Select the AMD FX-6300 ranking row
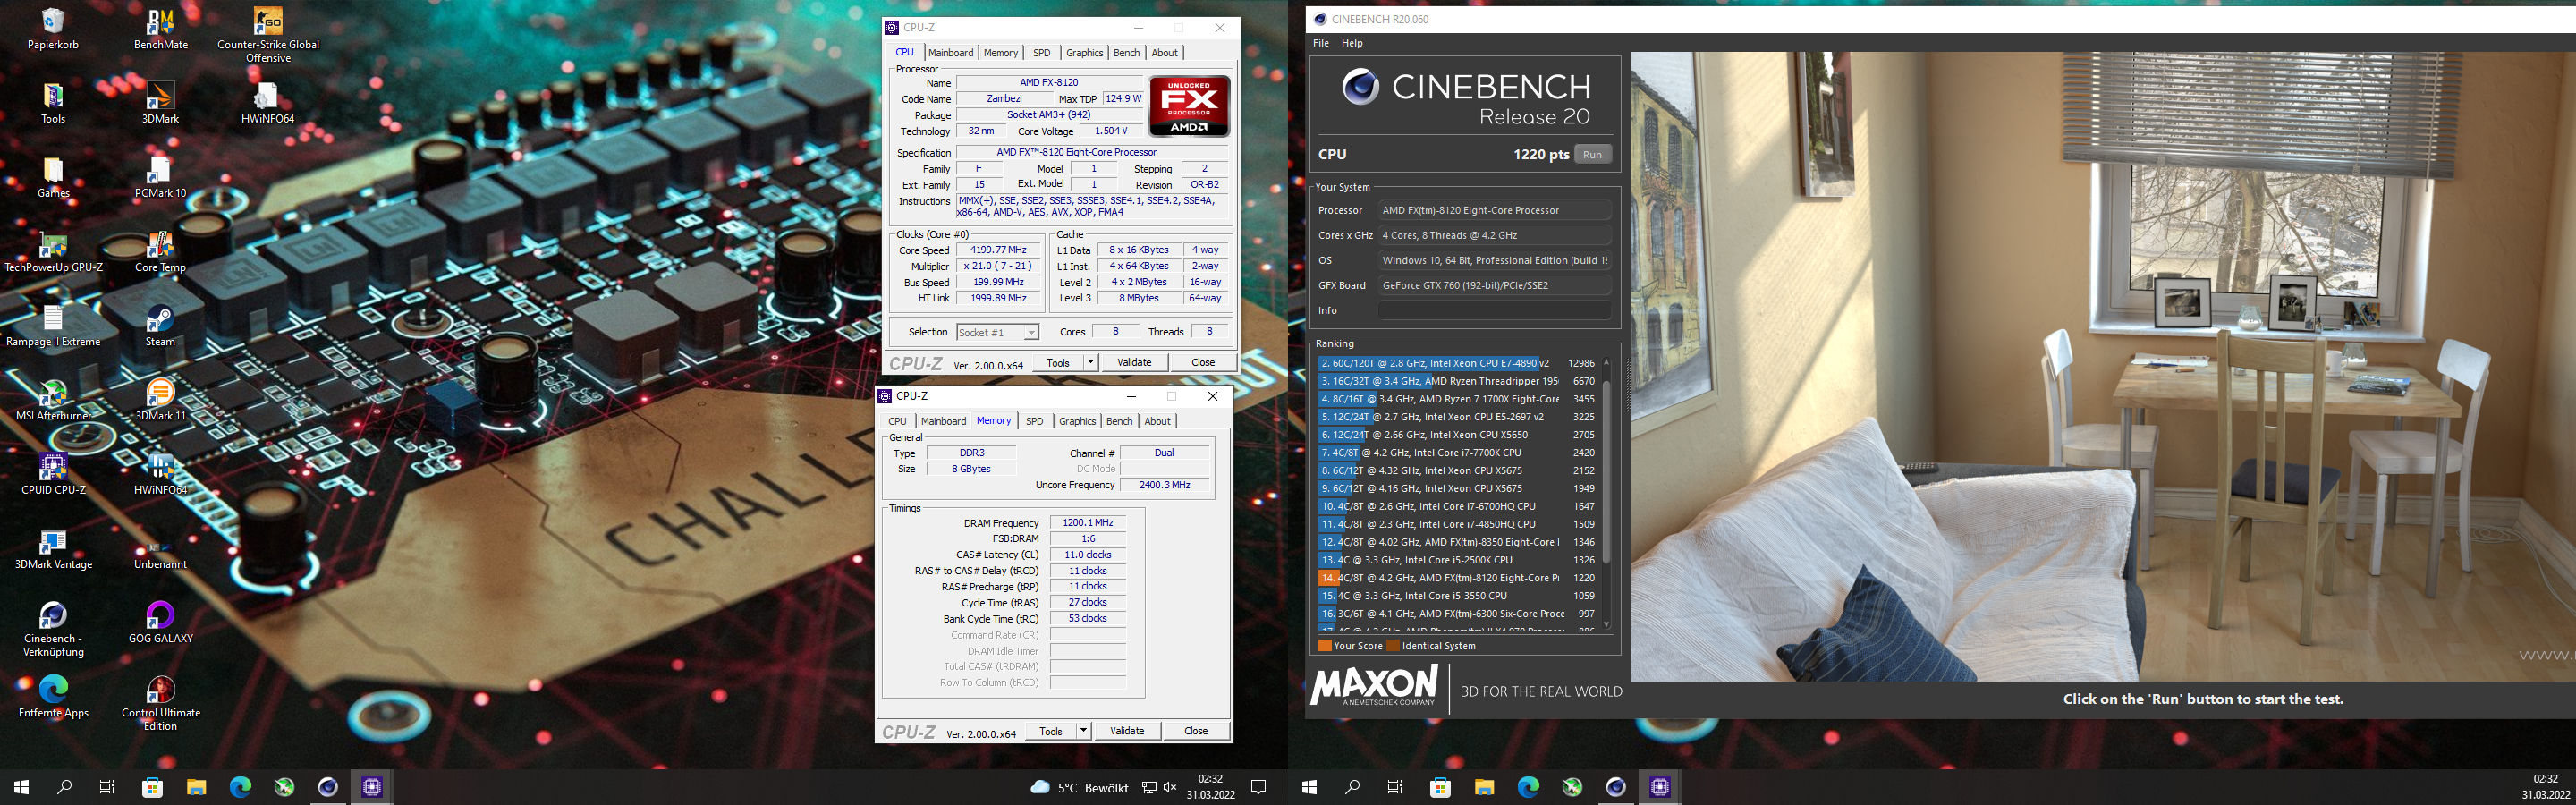Image resolution: width=2576 pixels, height=805 pixels. point(1457,614)
